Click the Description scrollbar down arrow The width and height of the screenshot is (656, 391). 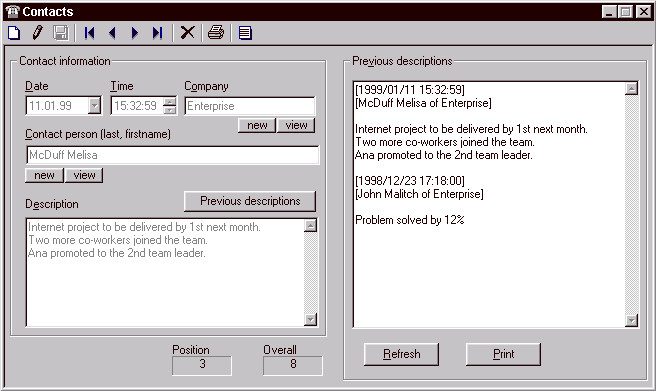coord(310,319)
